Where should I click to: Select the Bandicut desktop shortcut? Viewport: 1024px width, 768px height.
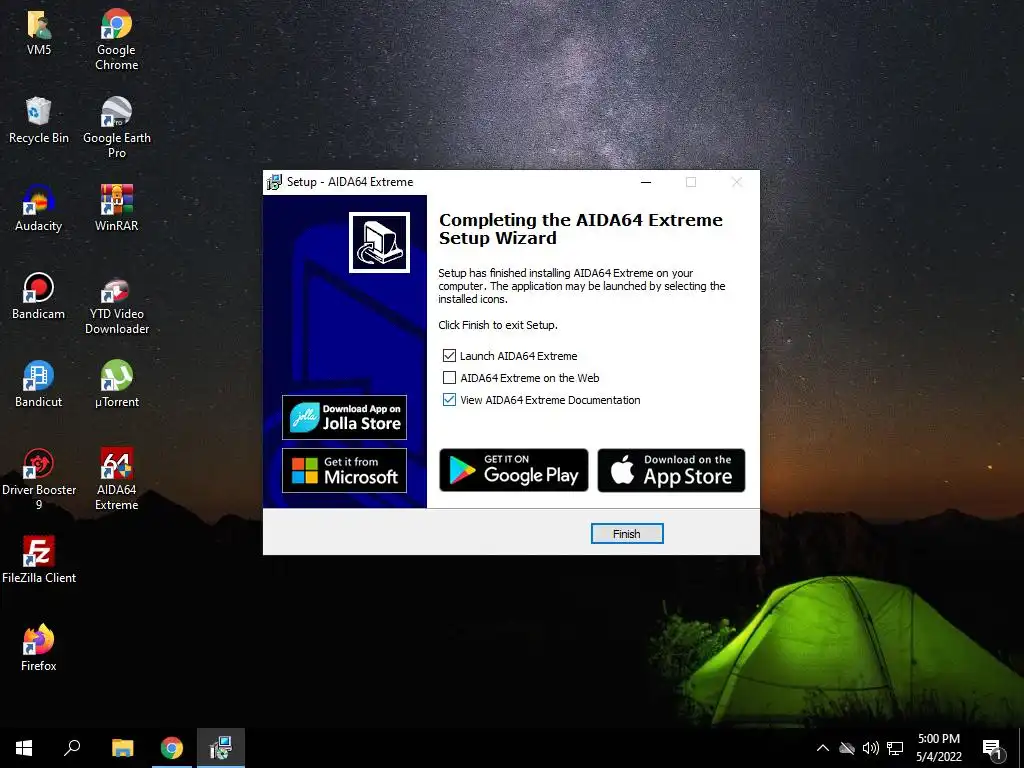39,385
